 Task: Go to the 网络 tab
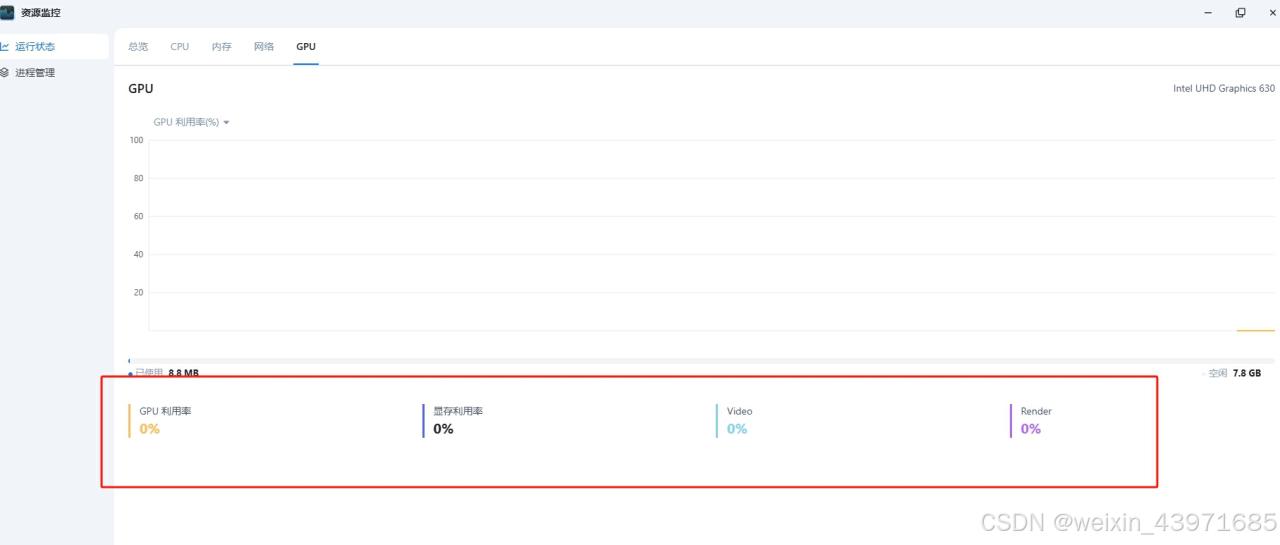(x=264, y=47)
